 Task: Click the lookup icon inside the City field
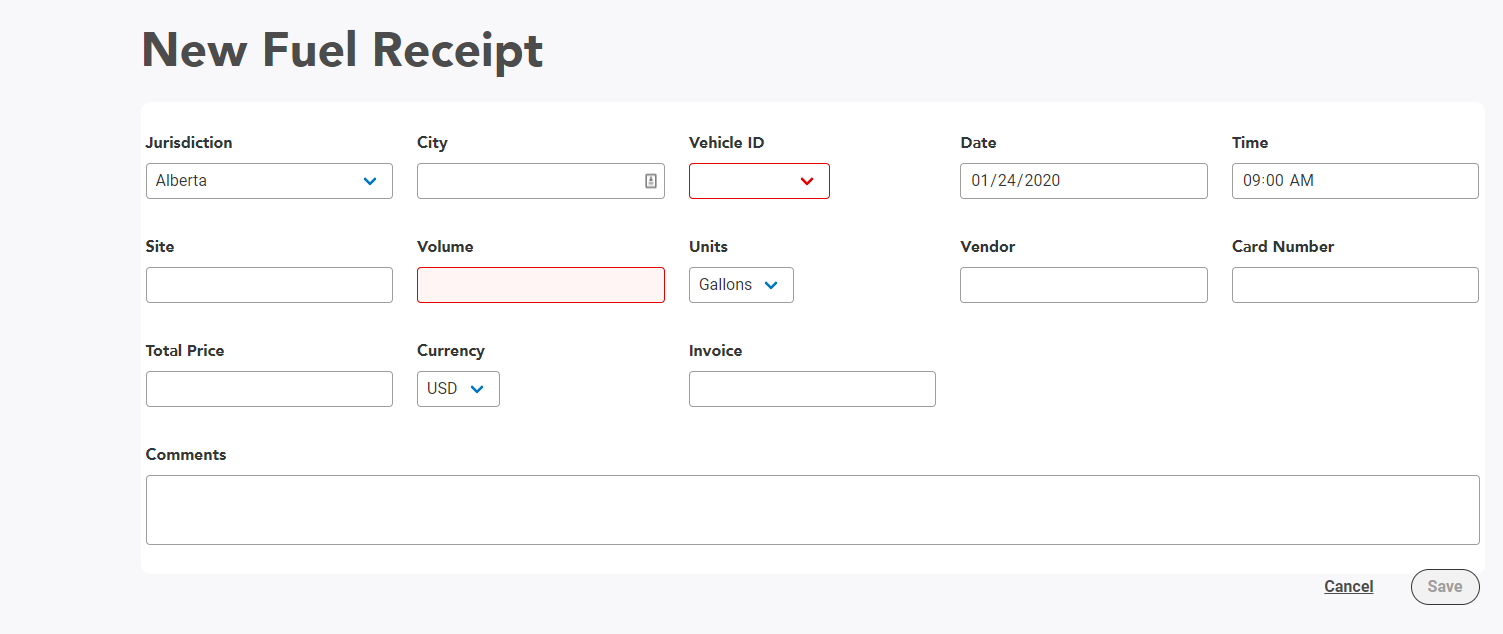coord(652,181)
